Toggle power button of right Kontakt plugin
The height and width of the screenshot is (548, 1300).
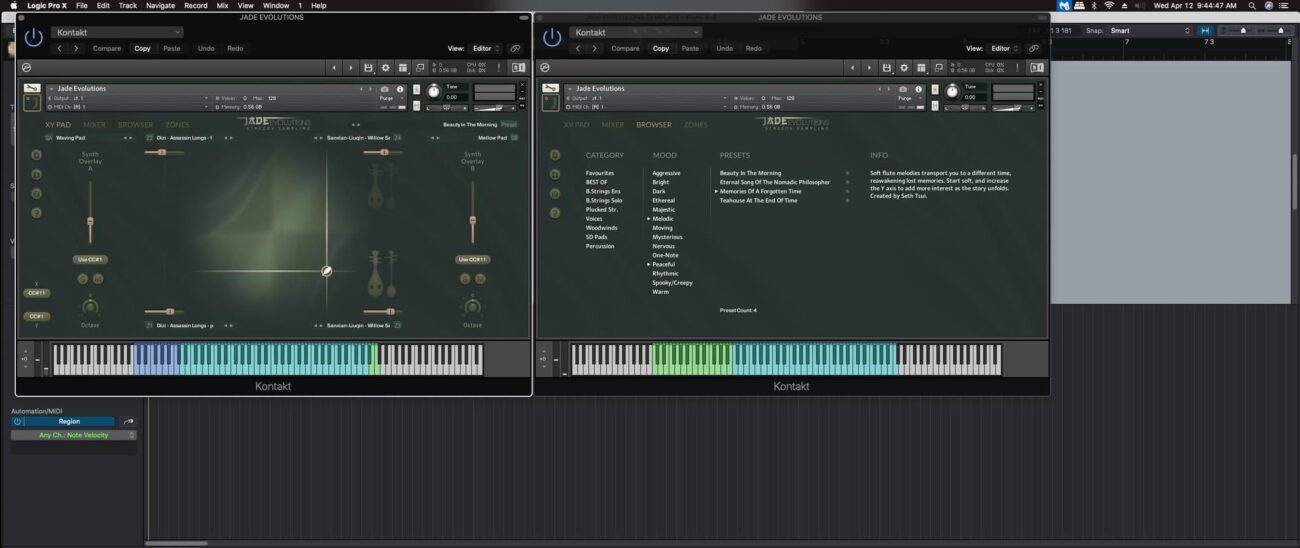[552, 38]
